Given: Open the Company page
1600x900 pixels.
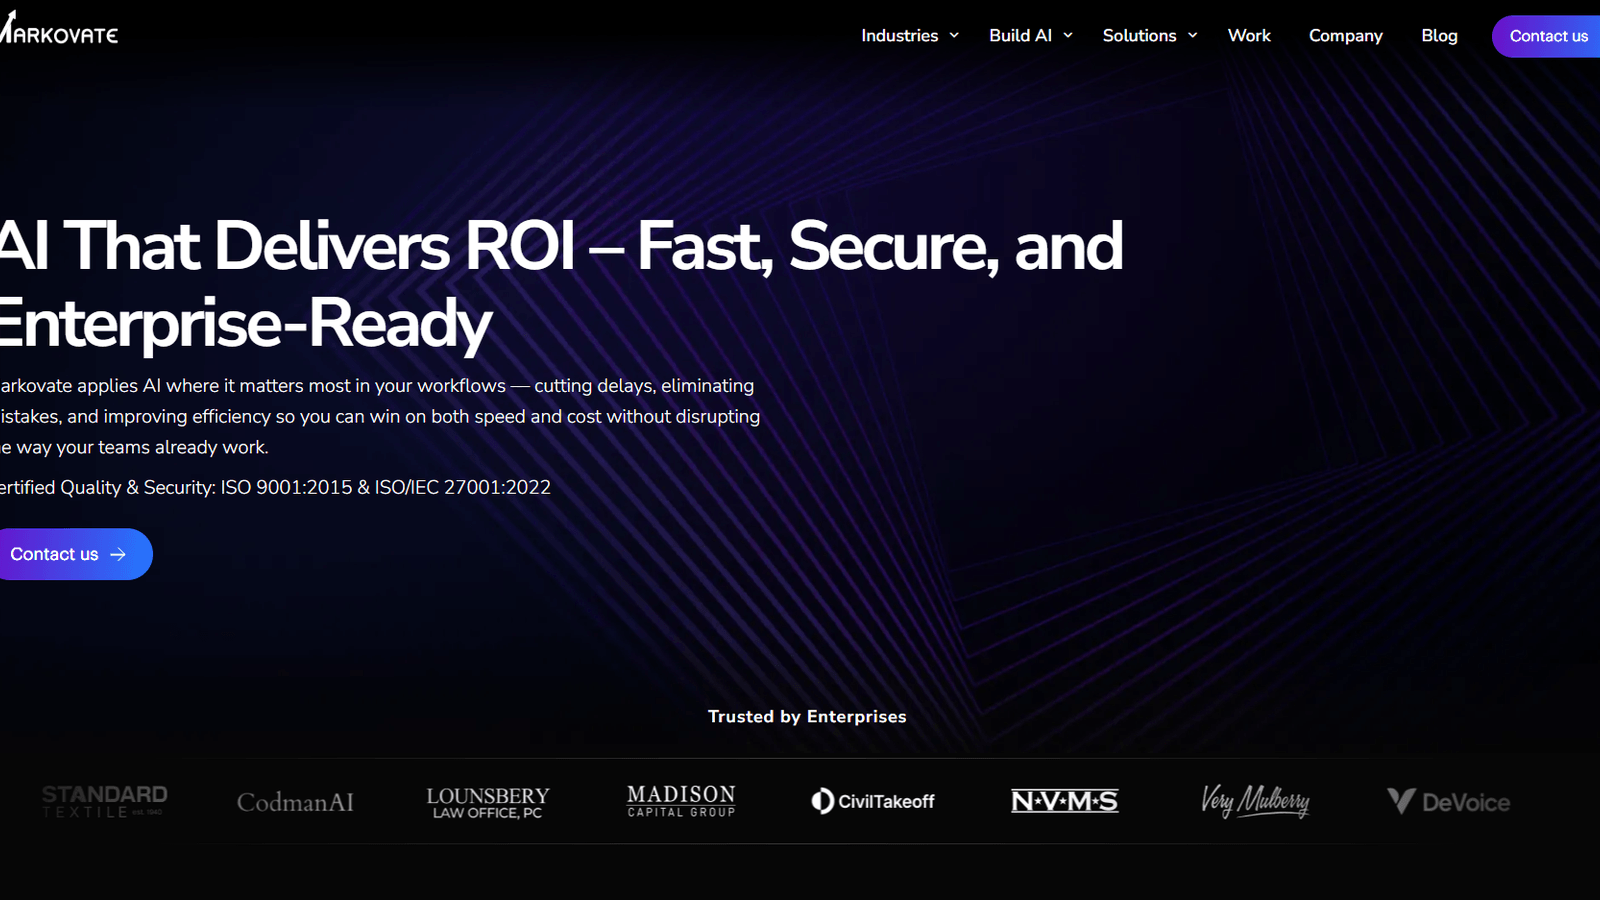Looking at the screenshot, I should [x=1345, y=35].
